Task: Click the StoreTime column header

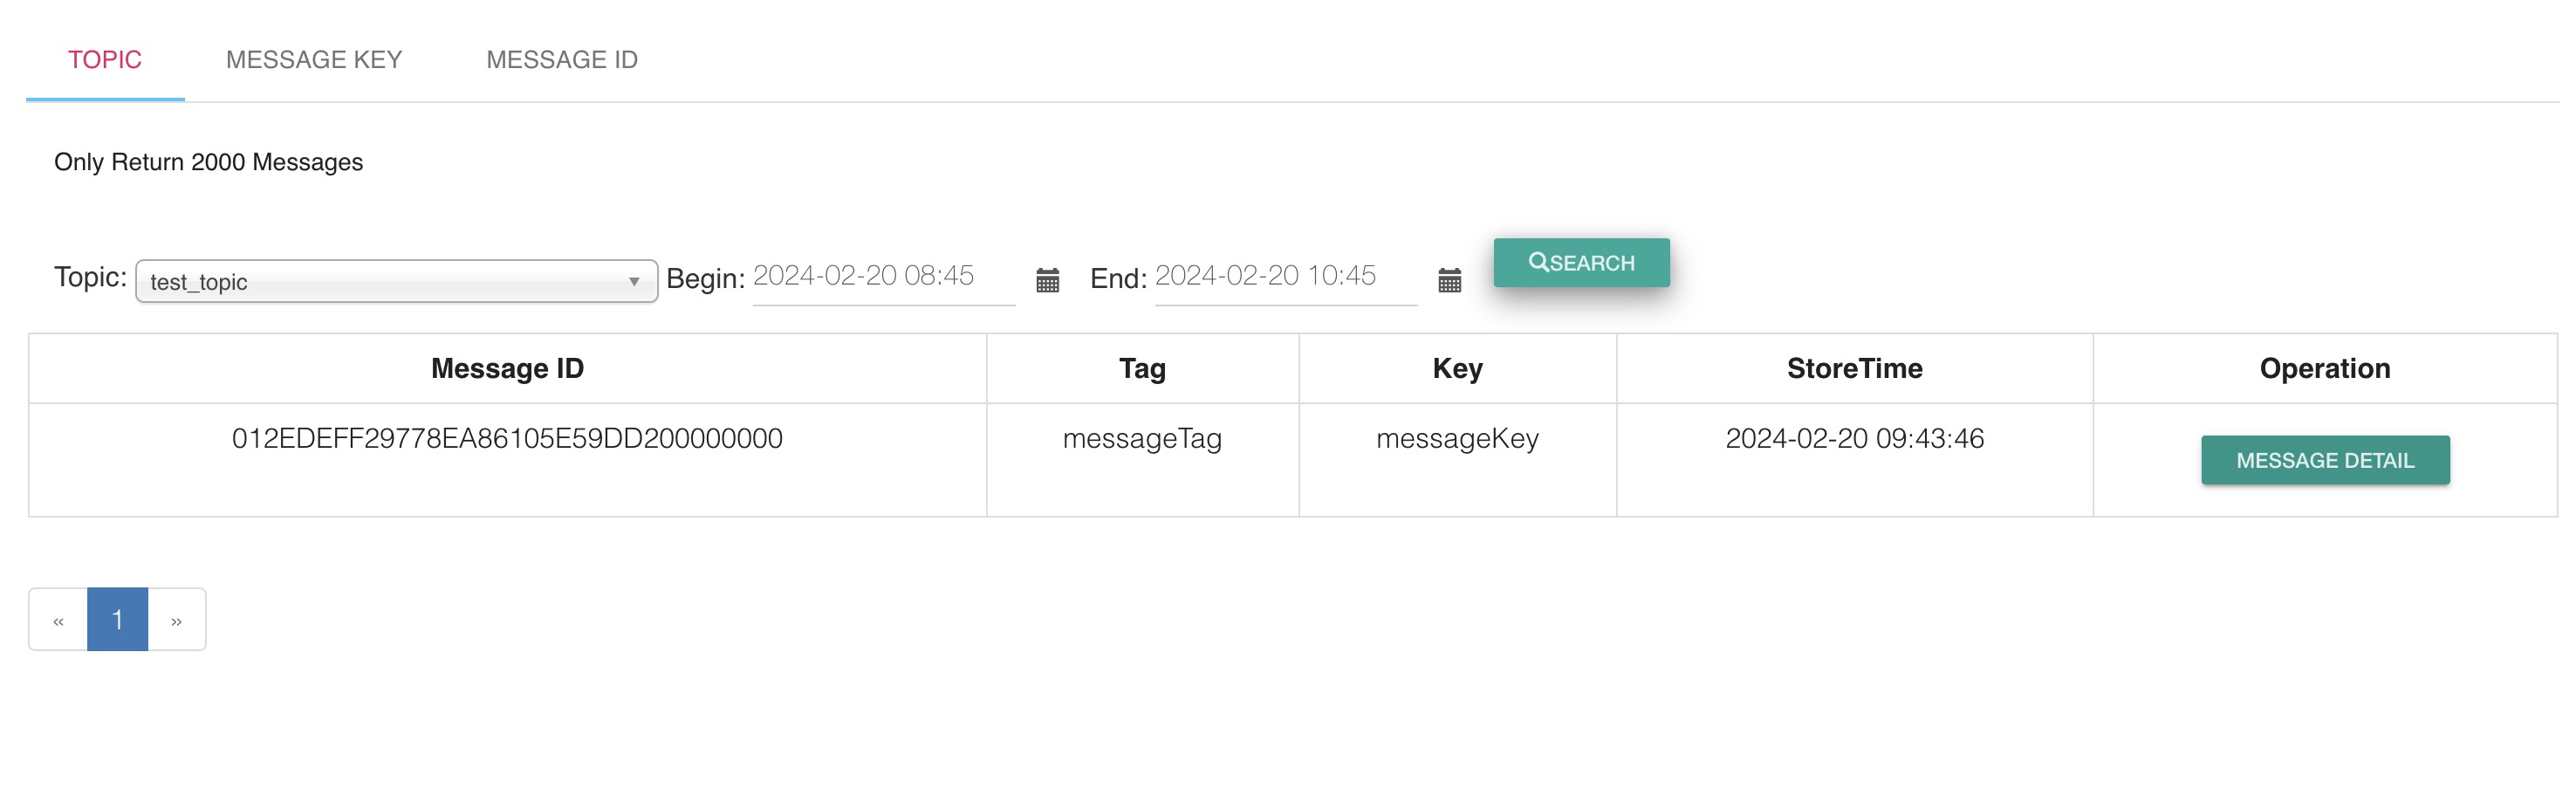Action: (1854, 368)
